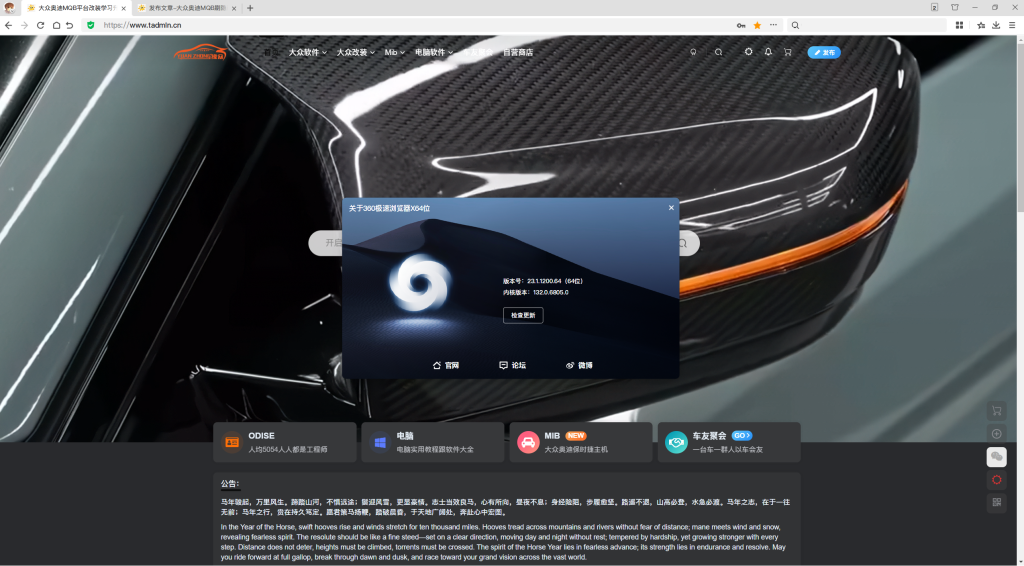Open the 电脑 tutorials card
Screen dimensions: 1024x566
coord(433,442)
